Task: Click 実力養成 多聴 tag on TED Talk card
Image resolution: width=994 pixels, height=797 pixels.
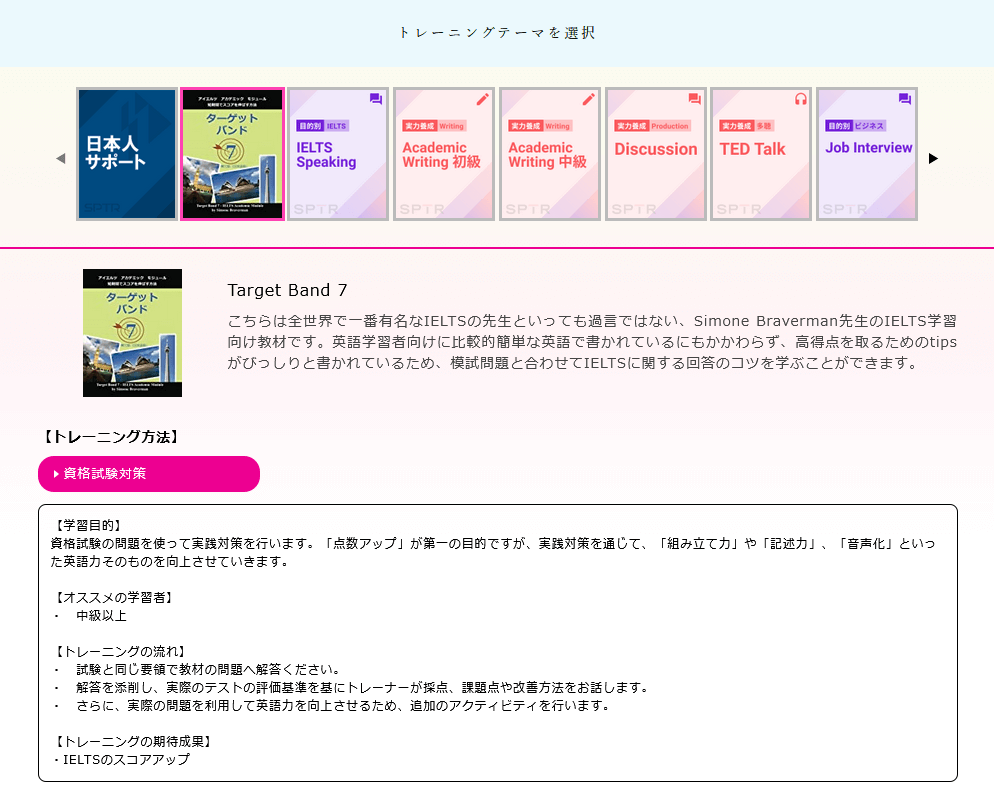Action: click(746, 126)
